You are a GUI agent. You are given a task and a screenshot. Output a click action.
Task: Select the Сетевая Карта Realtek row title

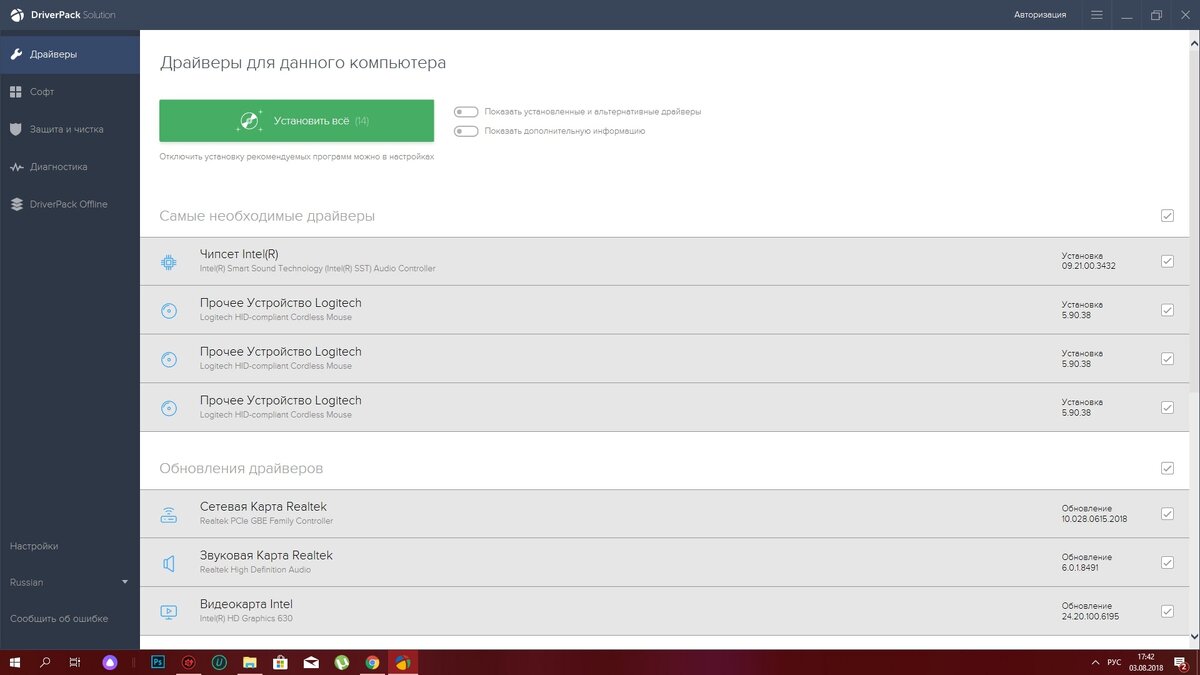(263, 507)
